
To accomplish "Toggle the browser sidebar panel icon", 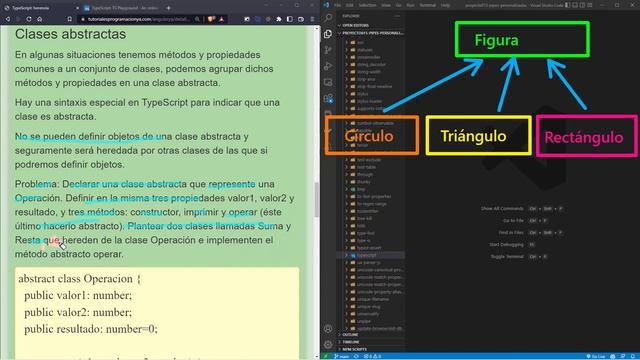I will point(290,19).
